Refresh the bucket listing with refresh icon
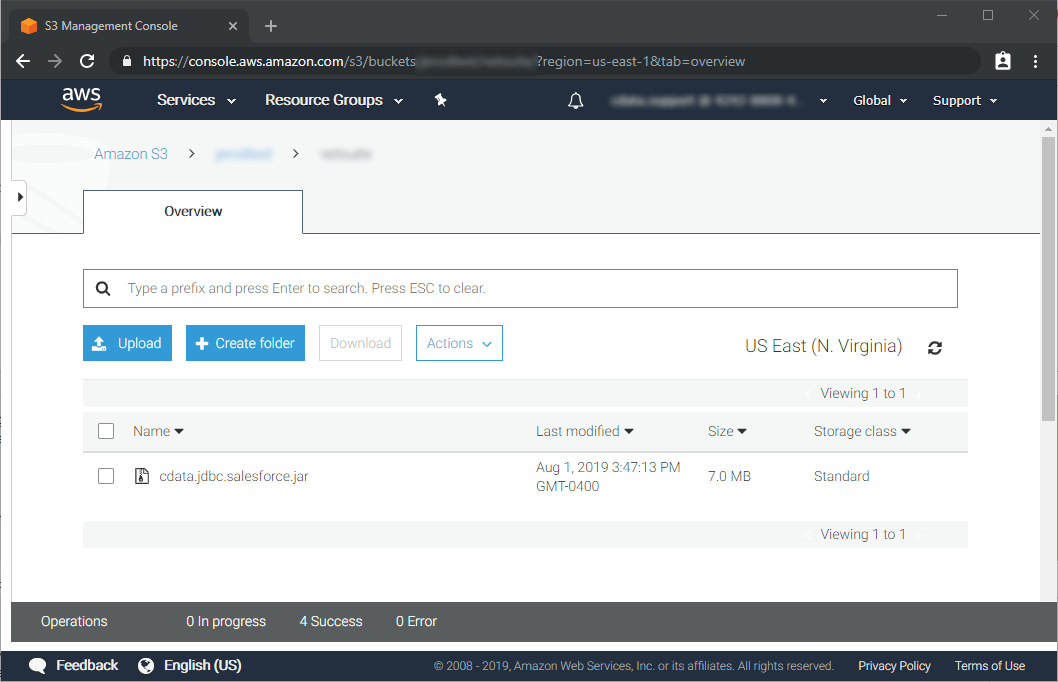1058x682 pixels. [935, 348]
